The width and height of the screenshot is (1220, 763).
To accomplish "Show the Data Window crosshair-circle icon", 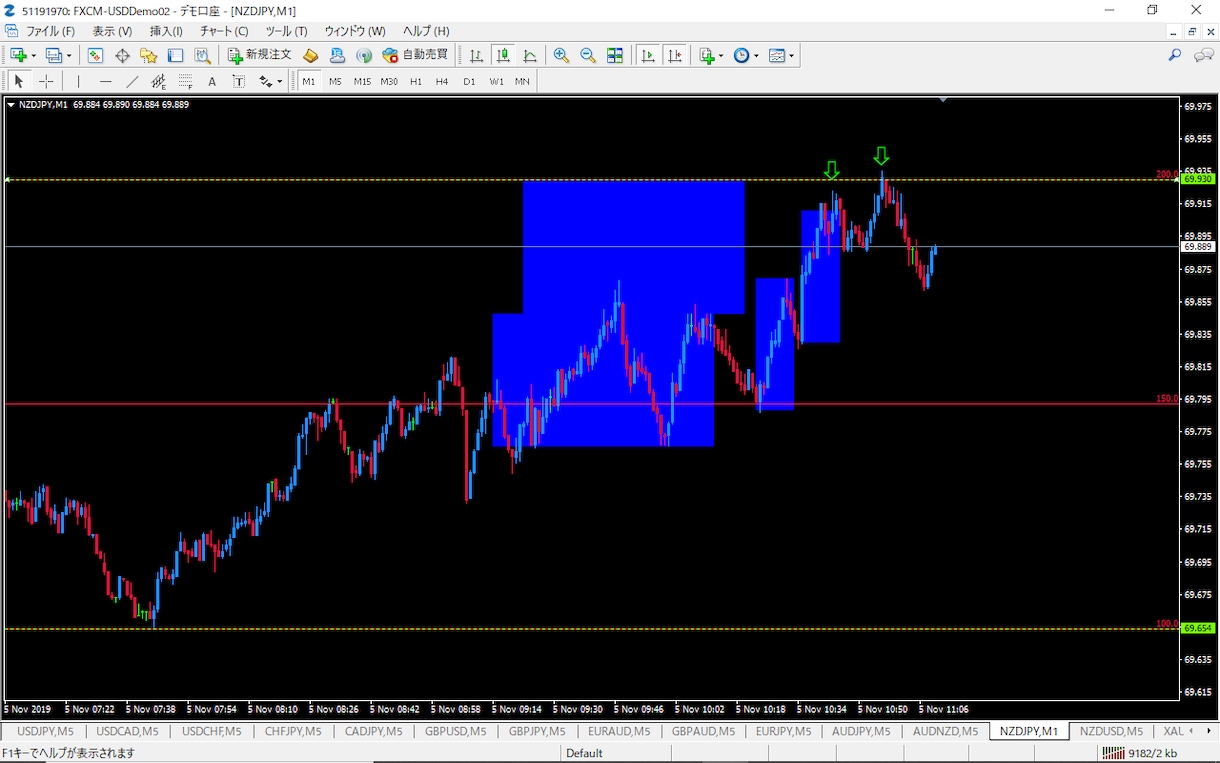I will (x=123, y=56).
